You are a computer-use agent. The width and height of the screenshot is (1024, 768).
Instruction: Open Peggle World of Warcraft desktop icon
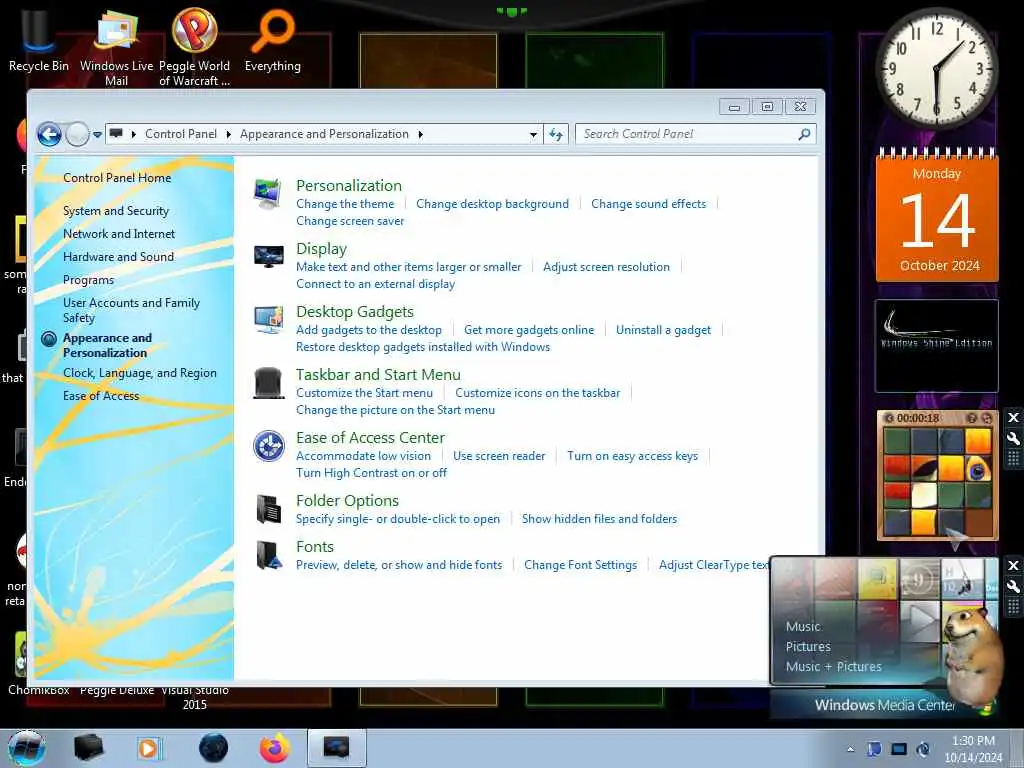coord(195,46)
